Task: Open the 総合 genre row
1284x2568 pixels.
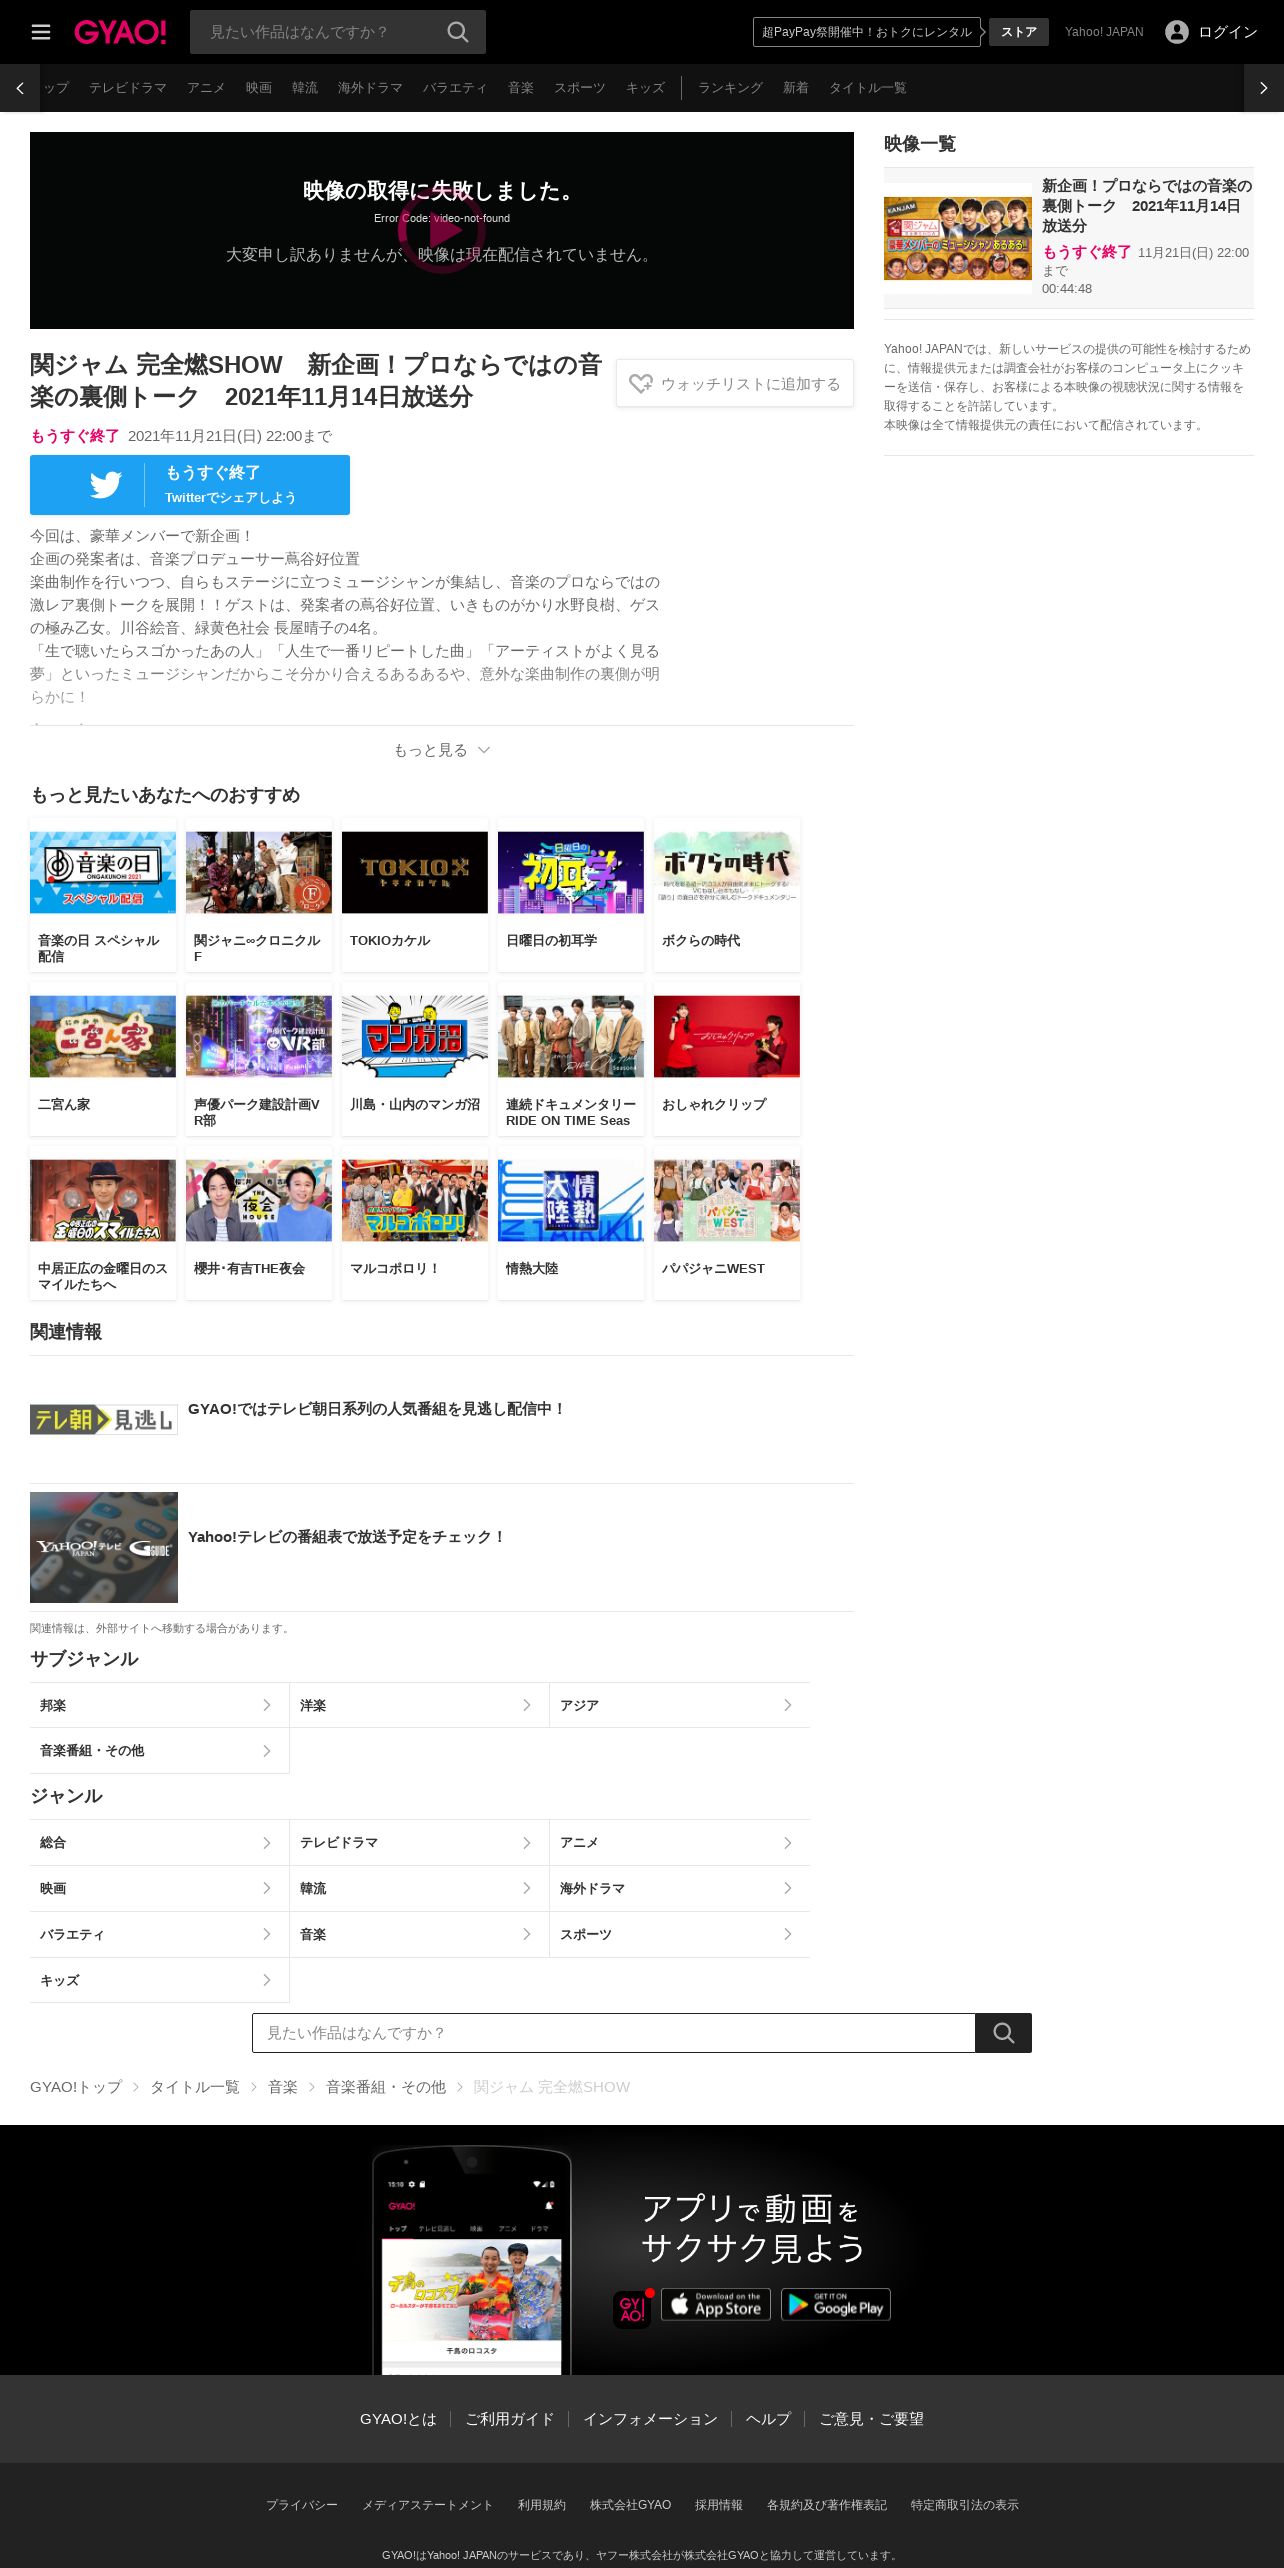Action: (159, 1842)
